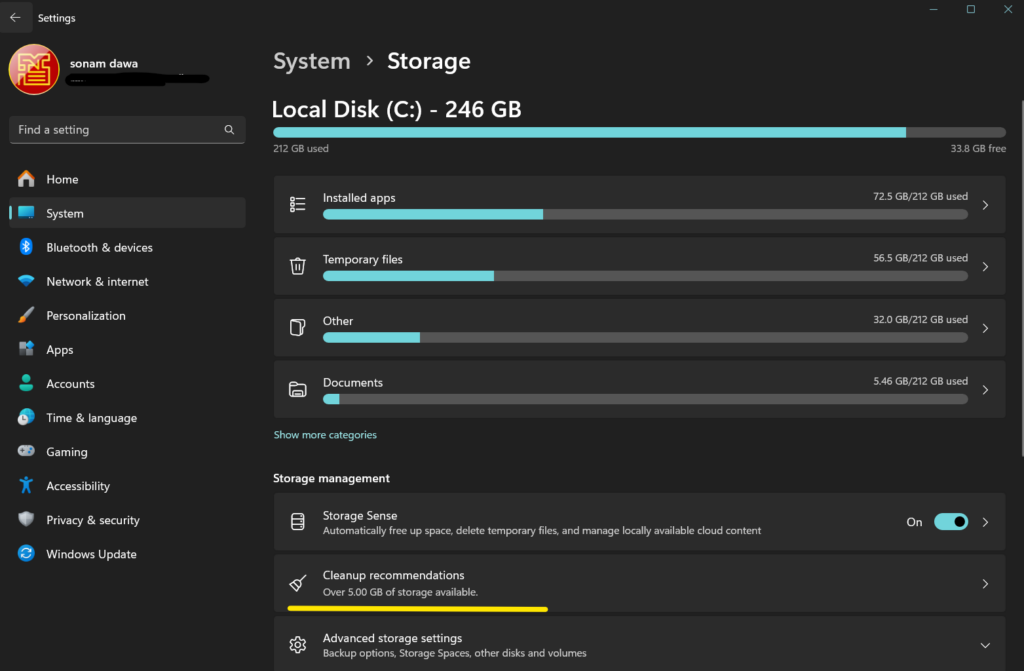The width and height of the screenshot is (1024, 671).
Task: Click the Personalization paintbrush icon
Action: [x=27, y=315]
